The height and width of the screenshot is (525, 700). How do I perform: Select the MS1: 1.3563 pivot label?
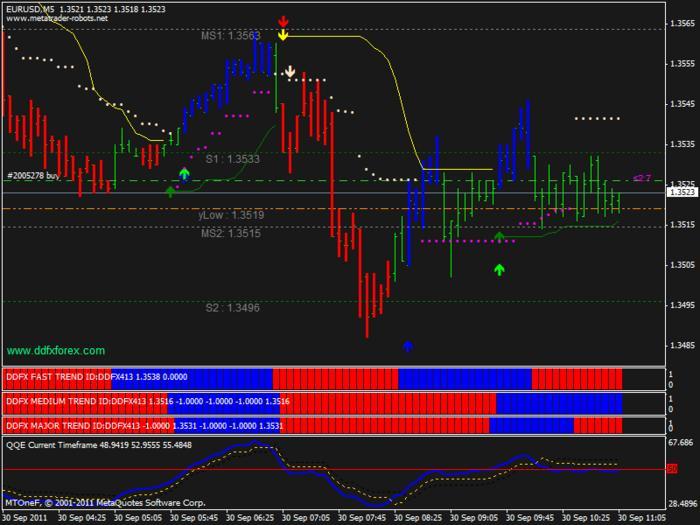click(x=230, y=36)
